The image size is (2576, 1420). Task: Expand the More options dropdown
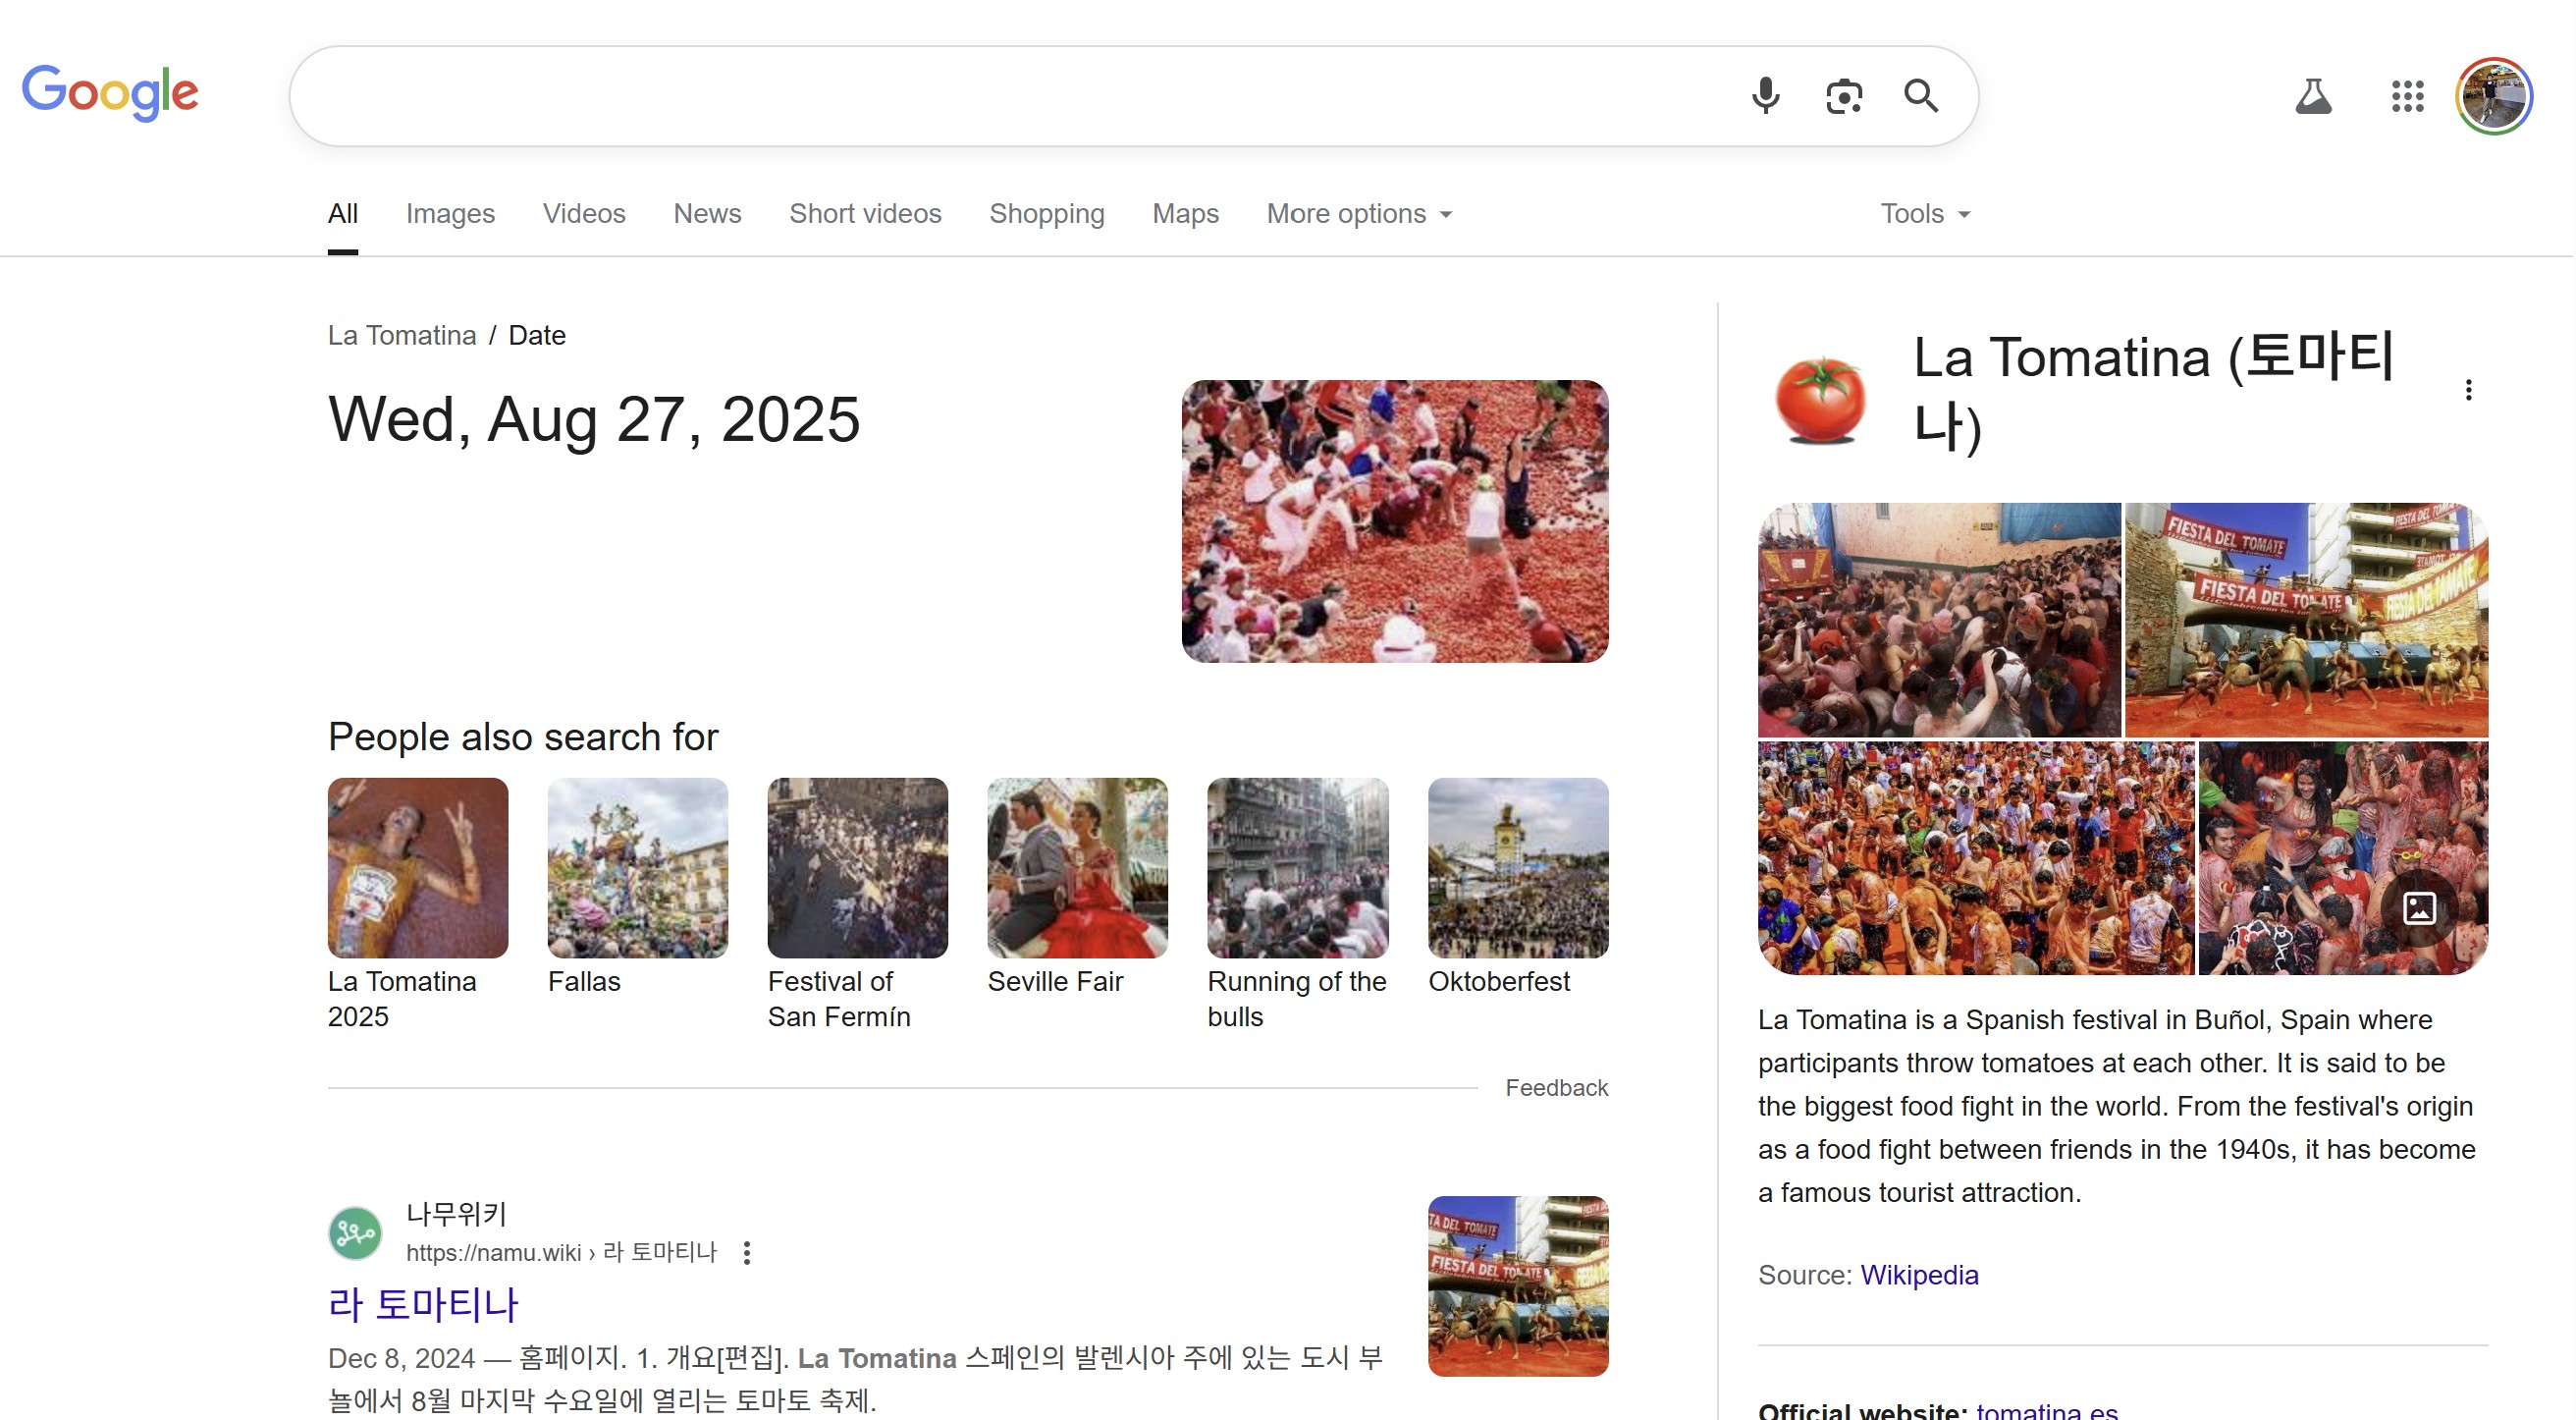click(x=1360, y=214)
